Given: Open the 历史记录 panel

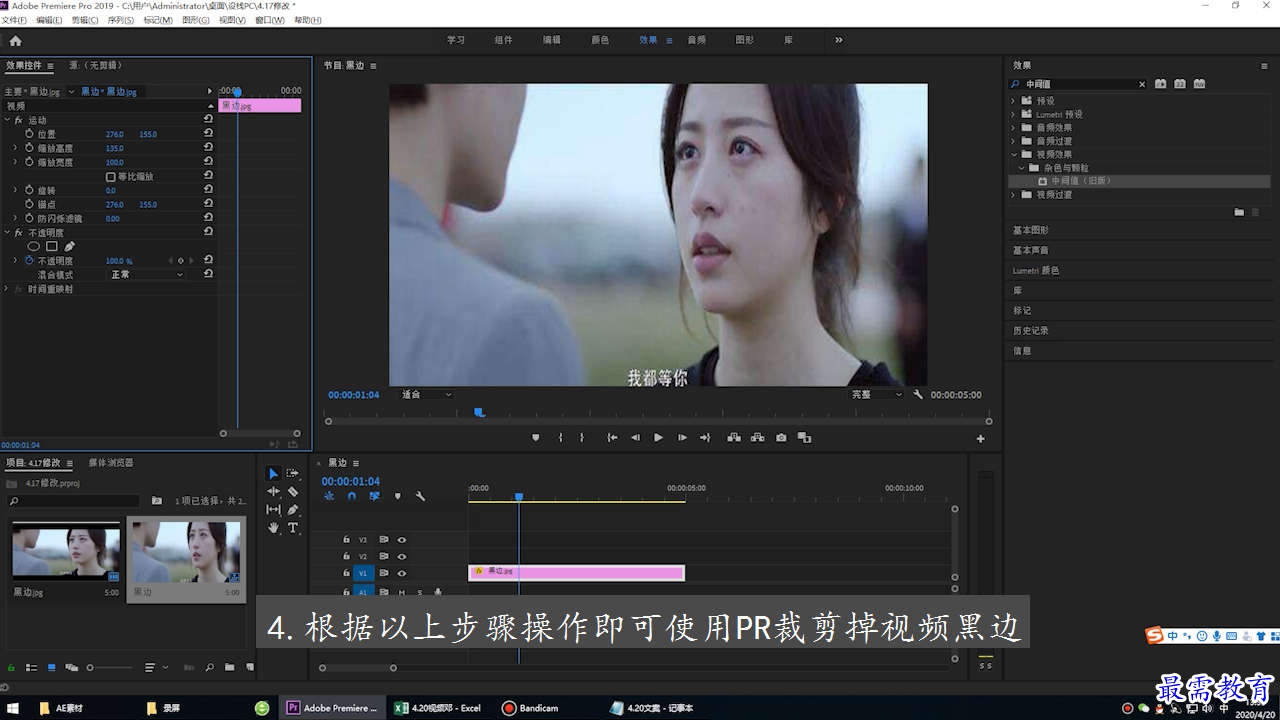Looking at the screenshot, I should [1031, 330].
